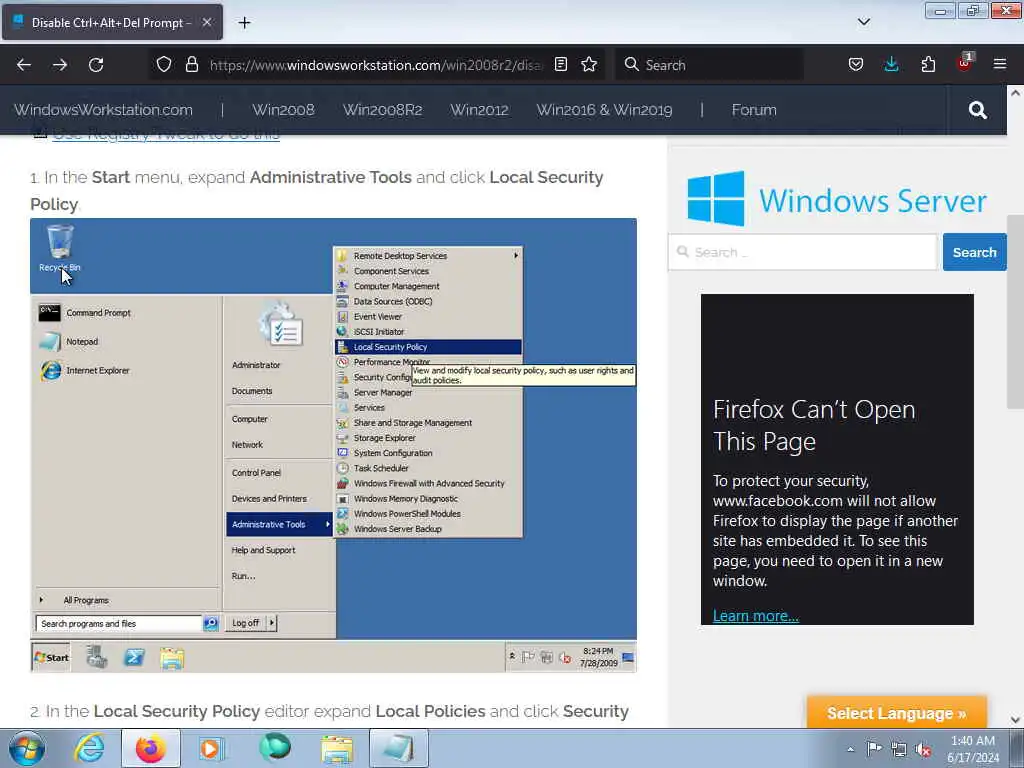This screenshot has width=1024, height=768.
Task: Close the Disable Ctrl+Alt+Del Prompt tab
Action: click(x=206, y=22)
